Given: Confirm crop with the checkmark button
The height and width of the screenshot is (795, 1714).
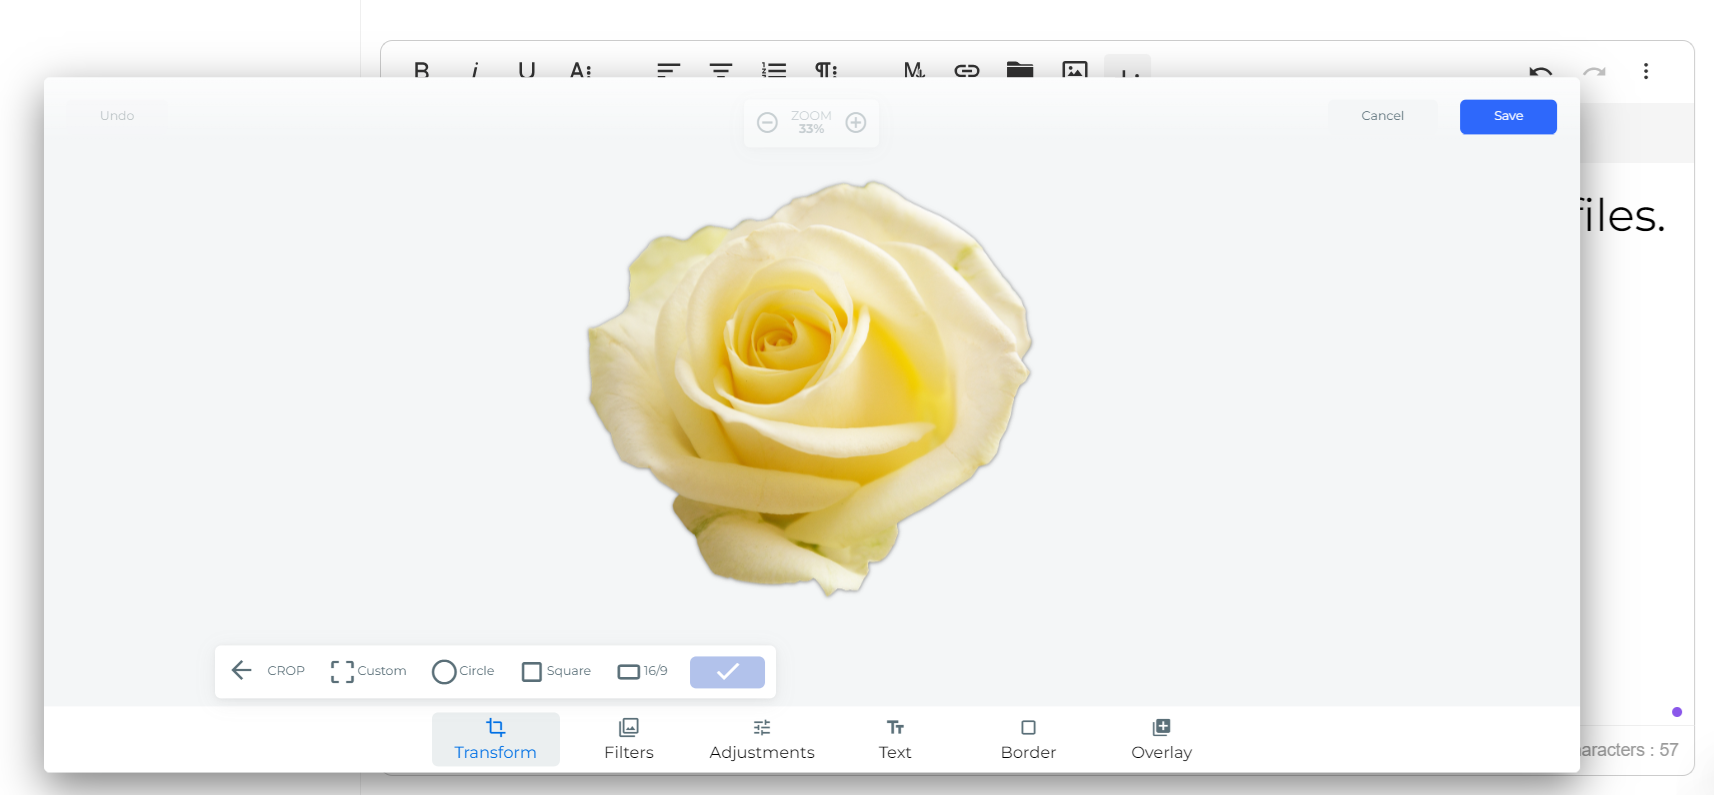Looking at the screenshot, I should click(x=727, y=672).
